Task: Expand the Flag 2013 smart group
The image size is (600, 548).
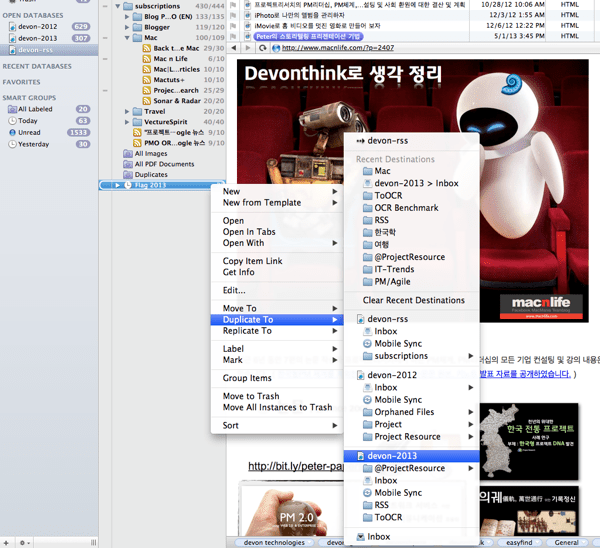Action: 117,185
